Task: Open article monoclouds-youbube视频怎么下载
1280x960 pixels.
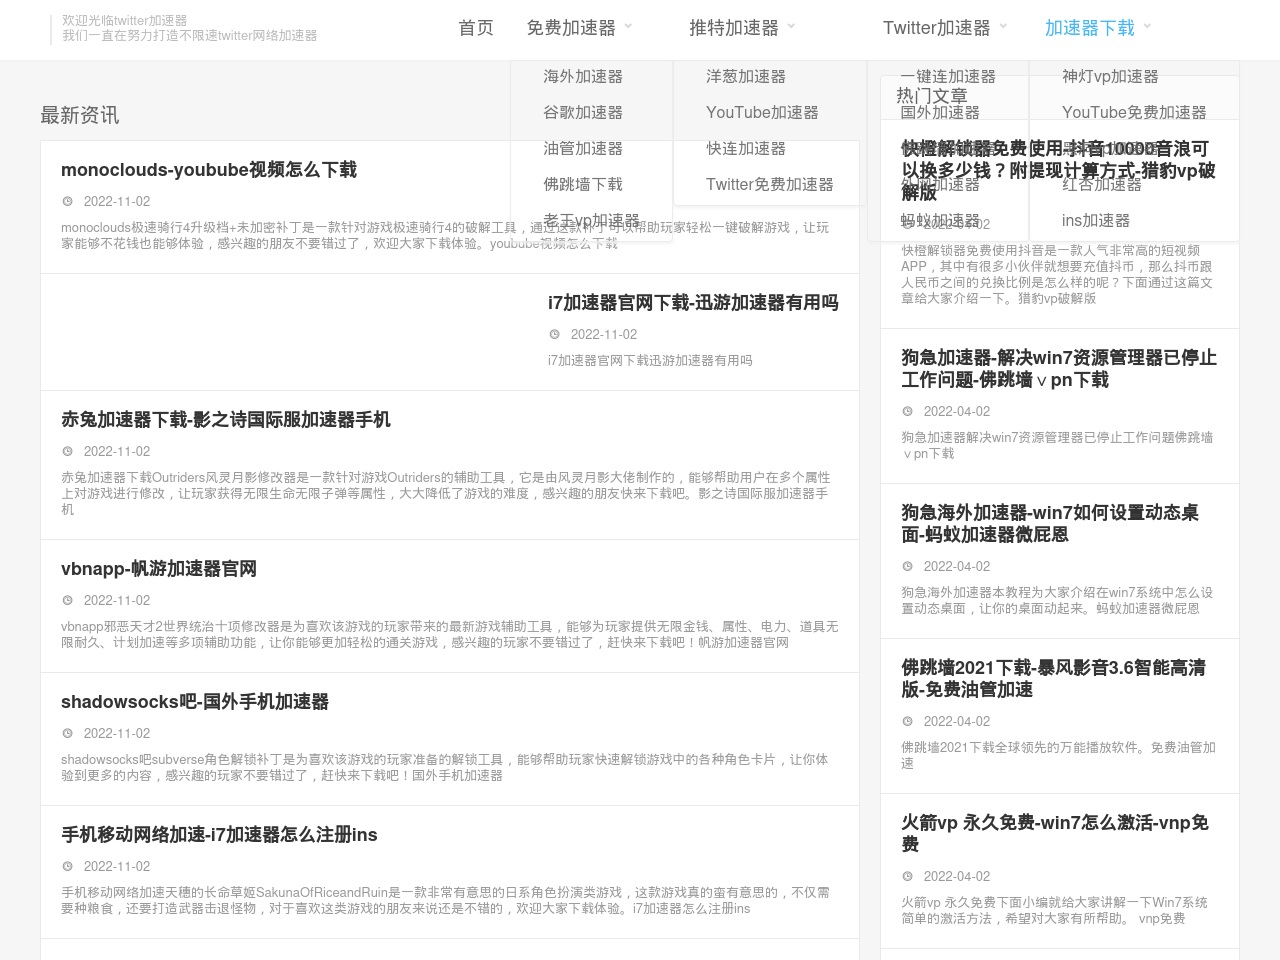Action: tap(209, 170)
